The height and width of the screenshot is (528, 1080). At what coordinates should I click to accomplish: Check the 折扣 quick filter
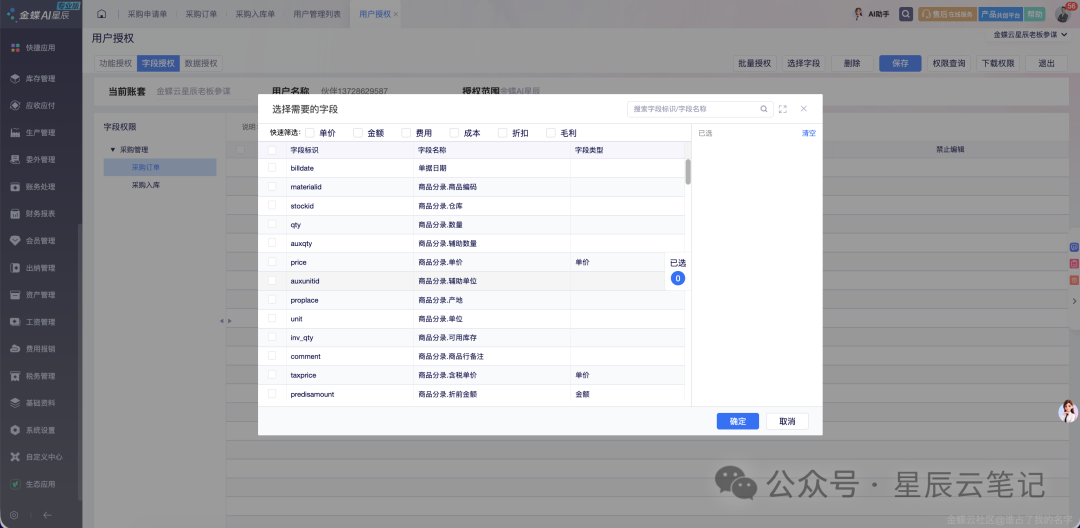[x=502, y=133]
